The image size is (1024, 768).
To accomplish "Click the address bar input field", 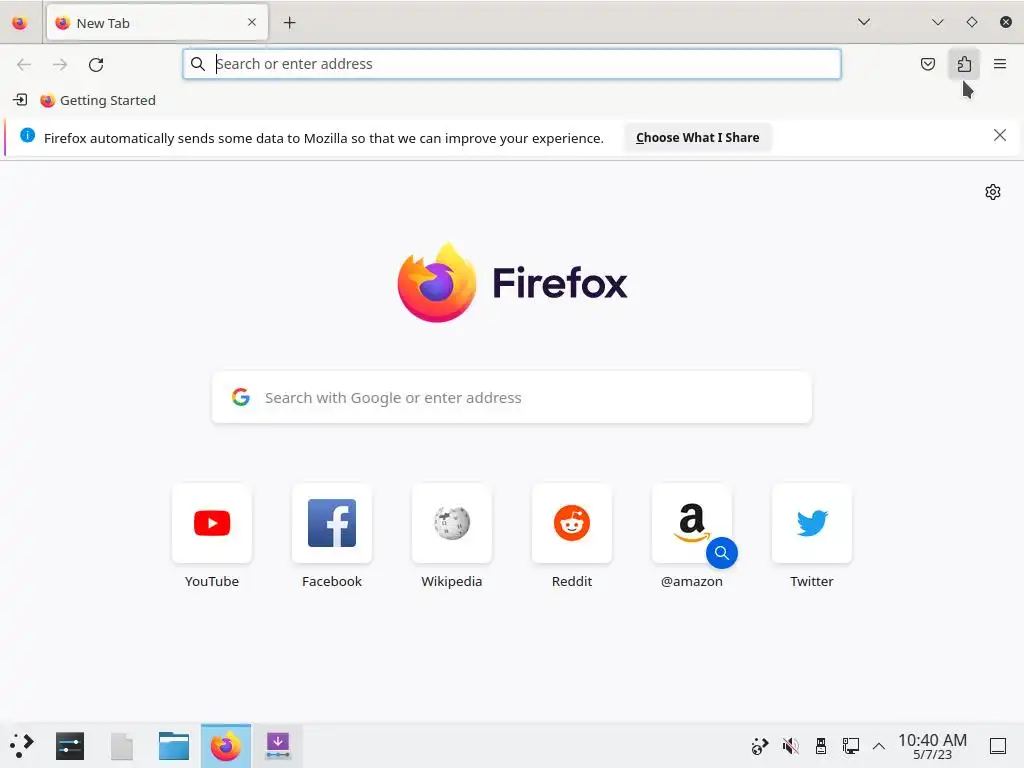I will [x=512, y=64].
